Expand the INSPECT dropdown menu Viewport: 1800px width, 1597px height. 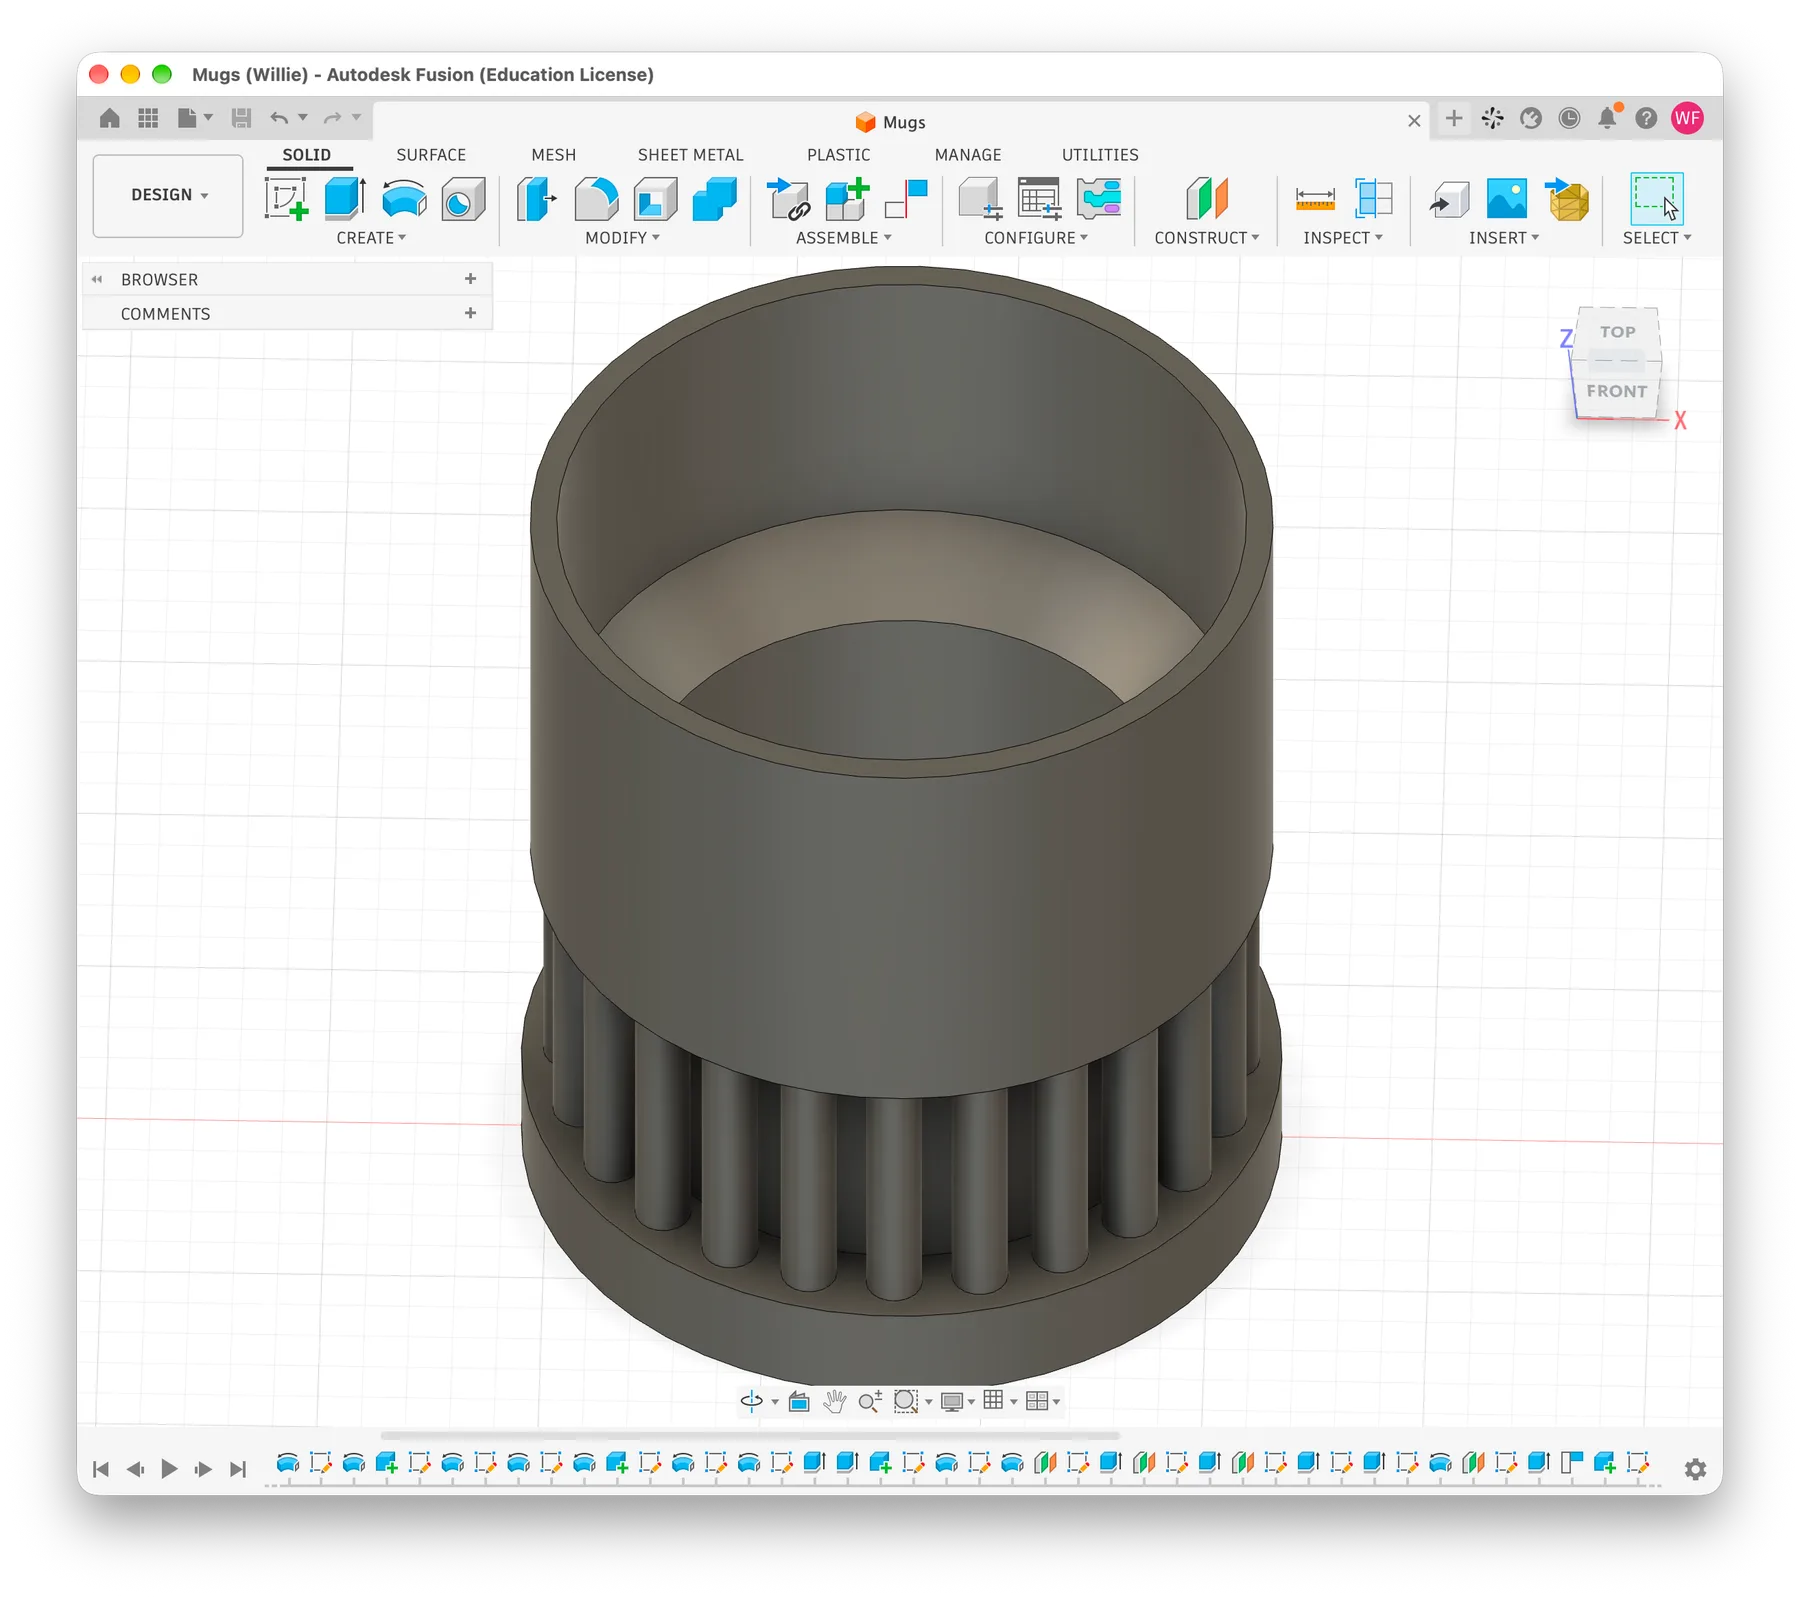point(1342,238)
